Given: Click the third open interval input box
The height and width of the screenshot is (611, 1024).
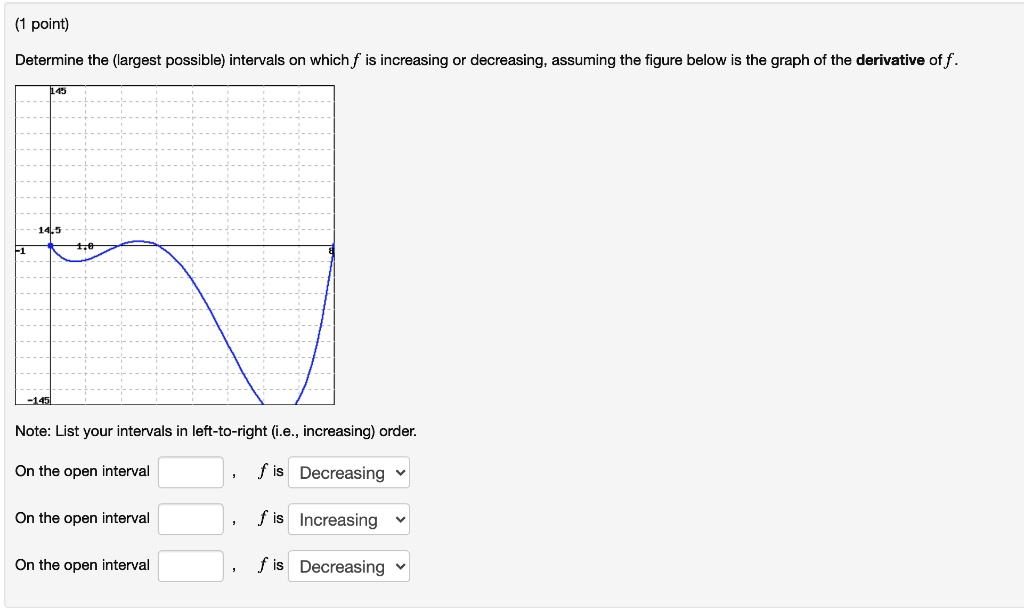Looking at the screenshot, I should point(190,565).
